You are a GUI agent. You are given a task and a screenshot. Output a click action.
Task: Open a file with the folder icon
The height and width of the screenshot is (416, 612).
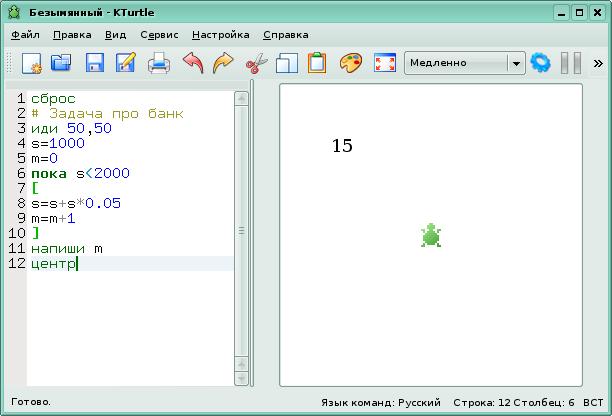coord(62,63)
